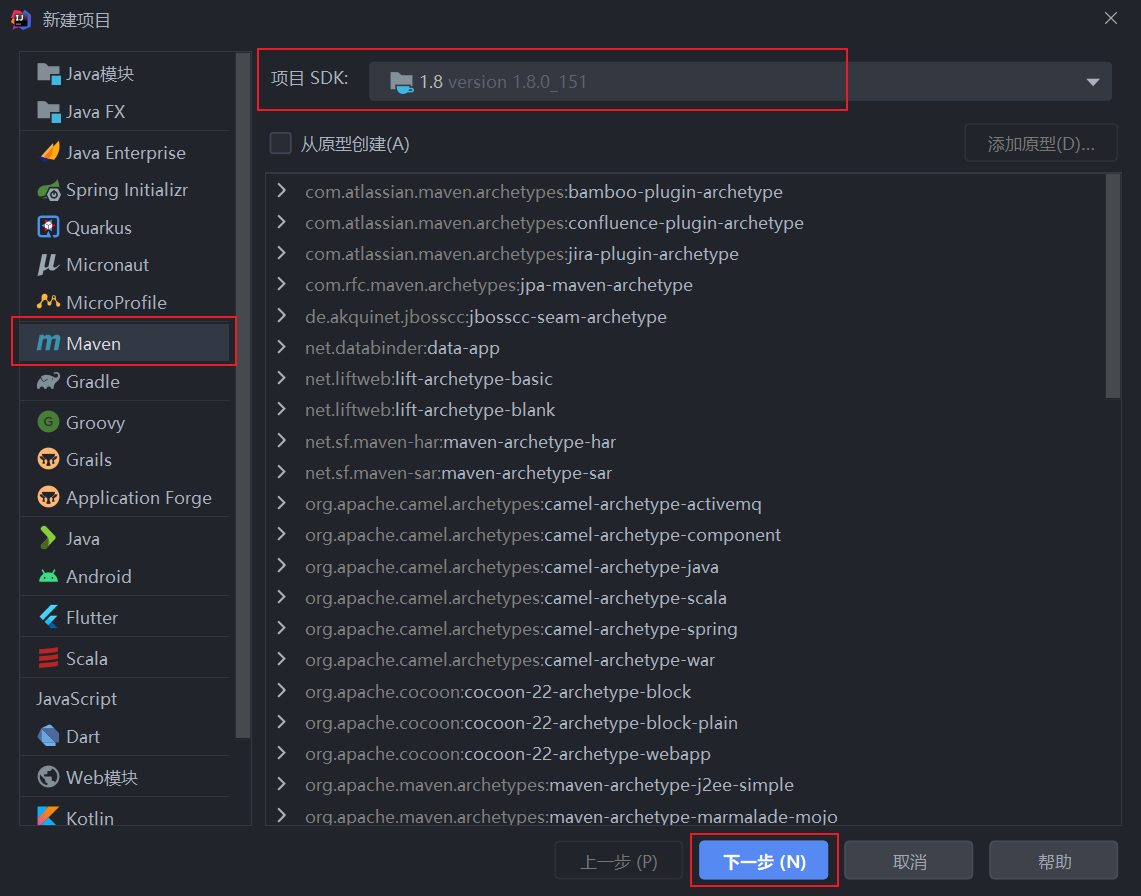Click the IntelliJ logo in title bar

point(20,20)
